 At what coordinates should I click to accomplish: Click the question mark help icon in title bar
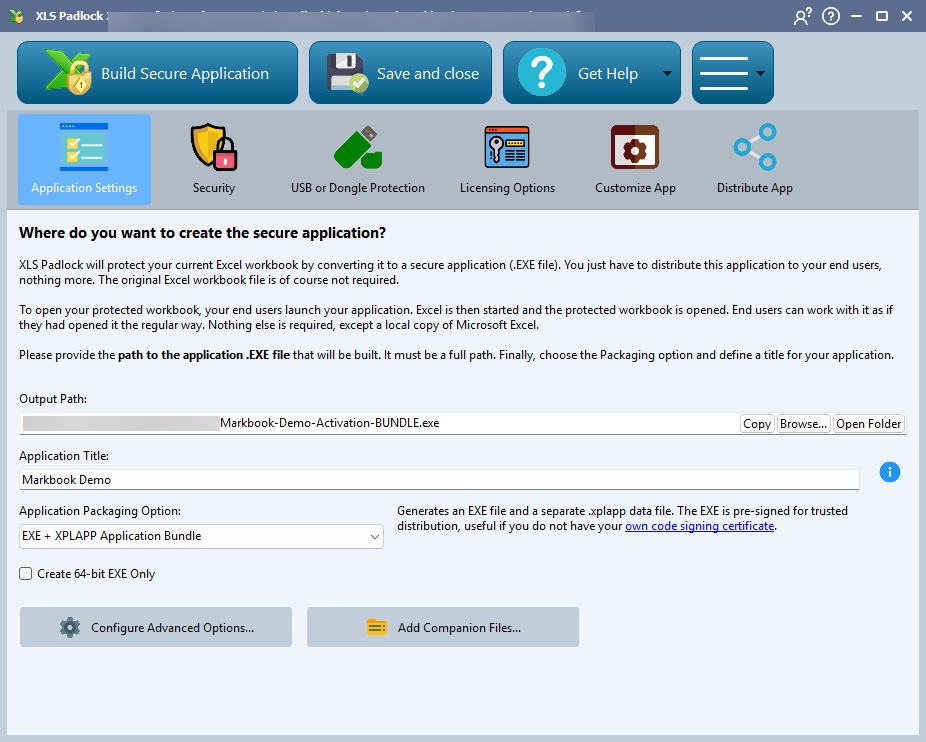pyautogui.click(x=831, y=16)
